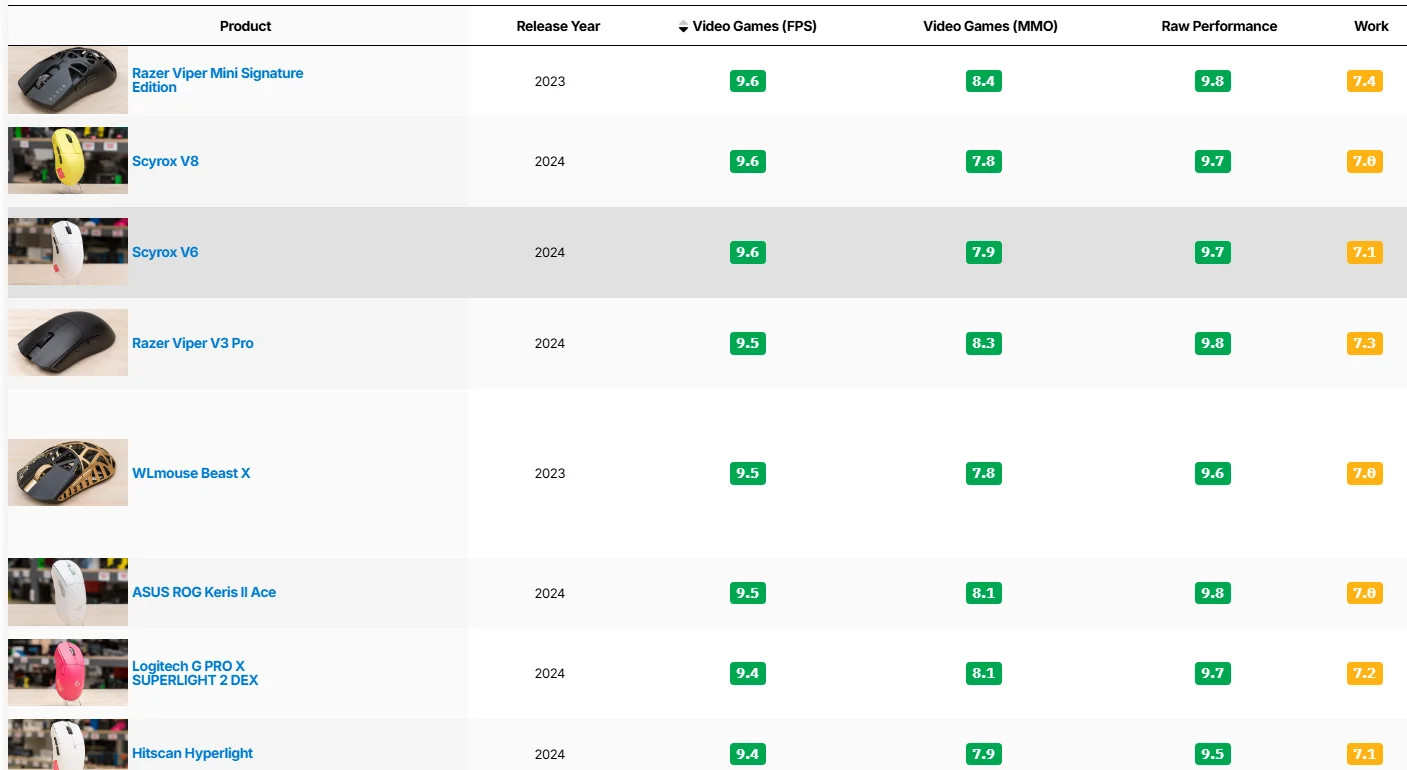Click the Scyrox V6 product name
The width and height of the screenshot is (1407, 770).
(165, 252)
